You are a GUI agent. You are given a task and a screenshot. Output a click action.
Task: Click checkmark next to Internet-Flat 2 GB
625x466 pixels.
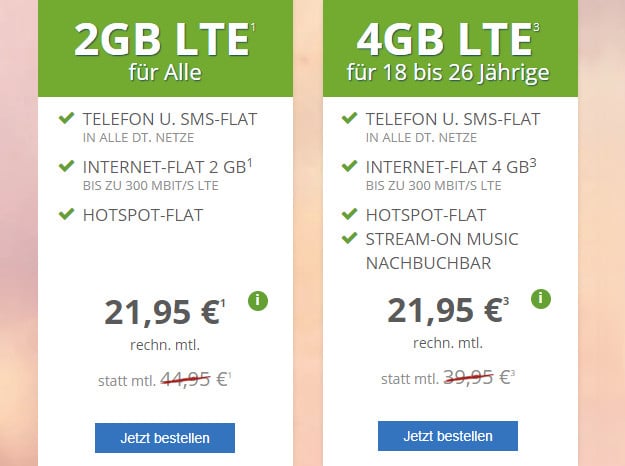point(66,166)
